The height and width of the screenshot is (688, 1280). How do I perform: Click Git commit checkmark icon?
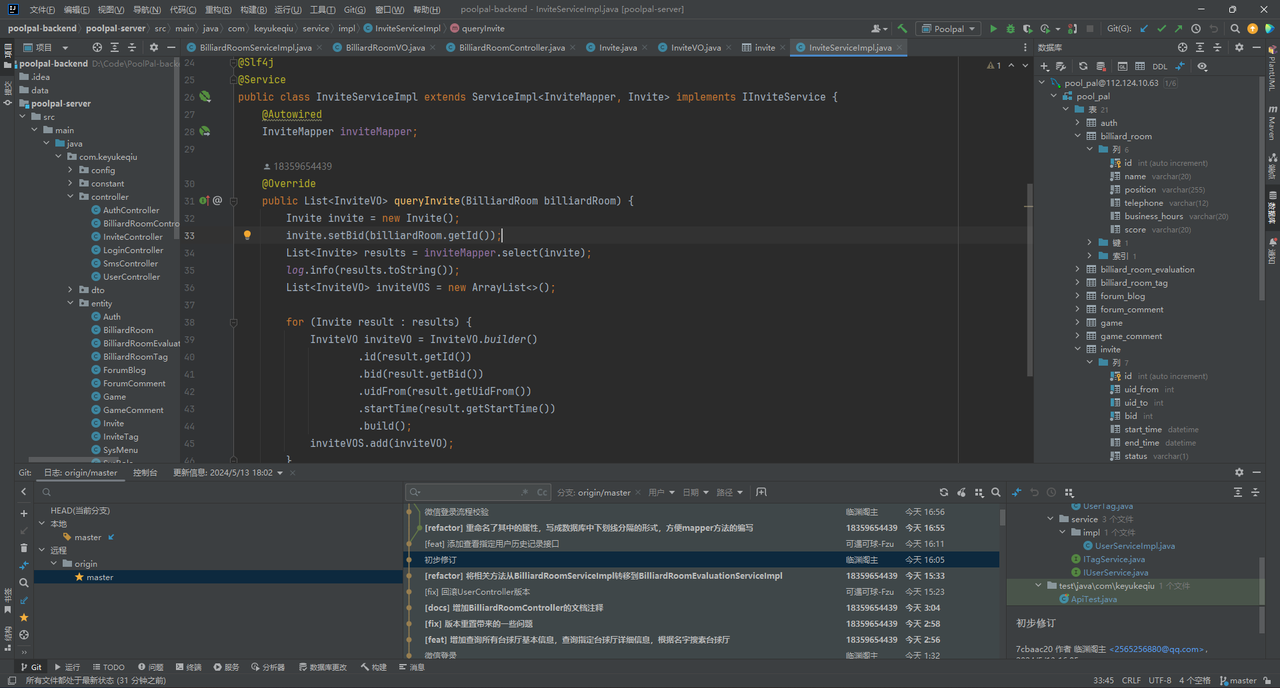[x=1162, y=29]
